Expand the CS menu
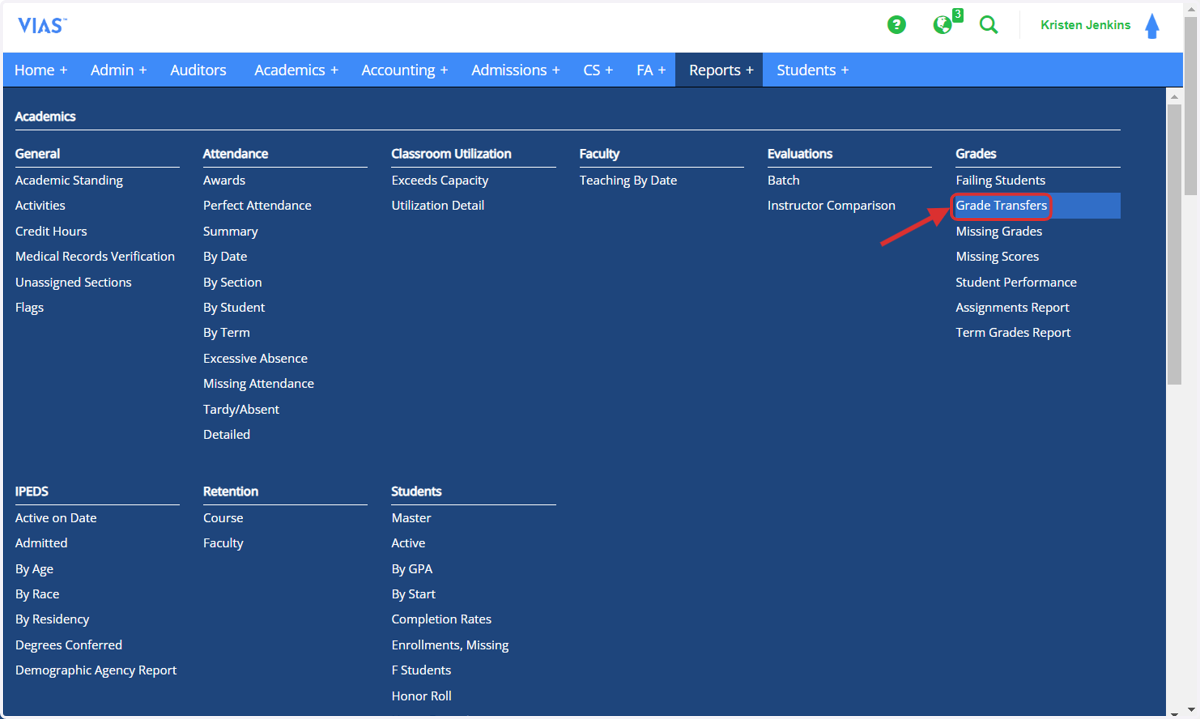1200x719 pixels. (598, 70)
